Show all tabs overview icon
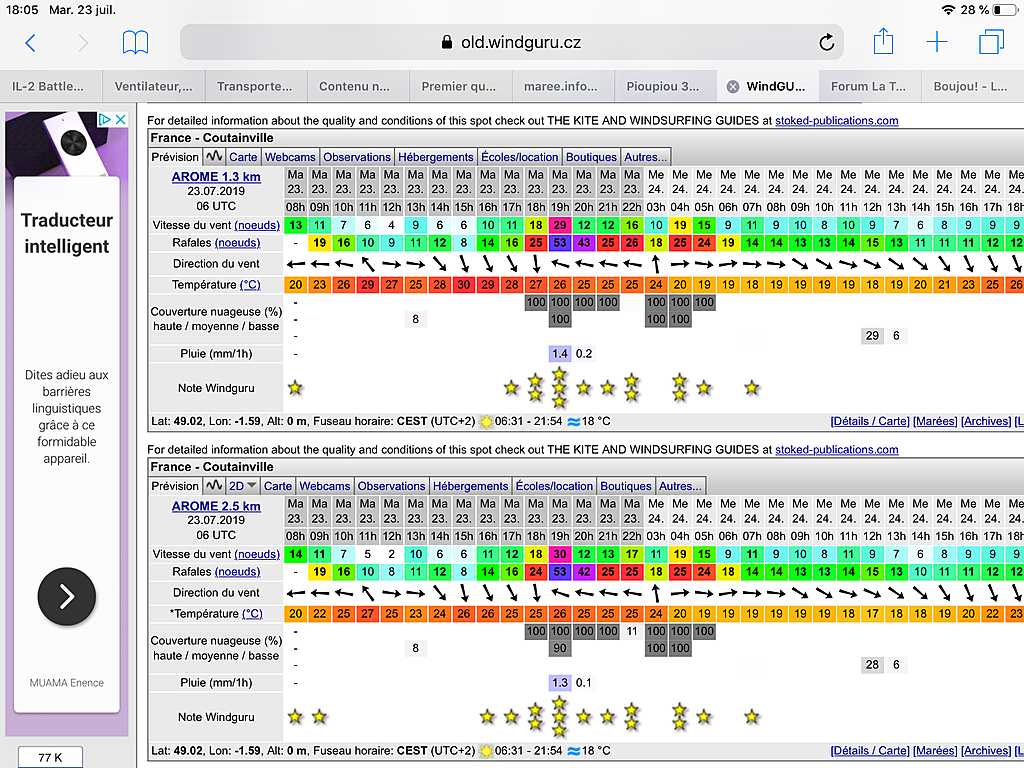This screenshot has width=1024, height=768. pos(991,42)
